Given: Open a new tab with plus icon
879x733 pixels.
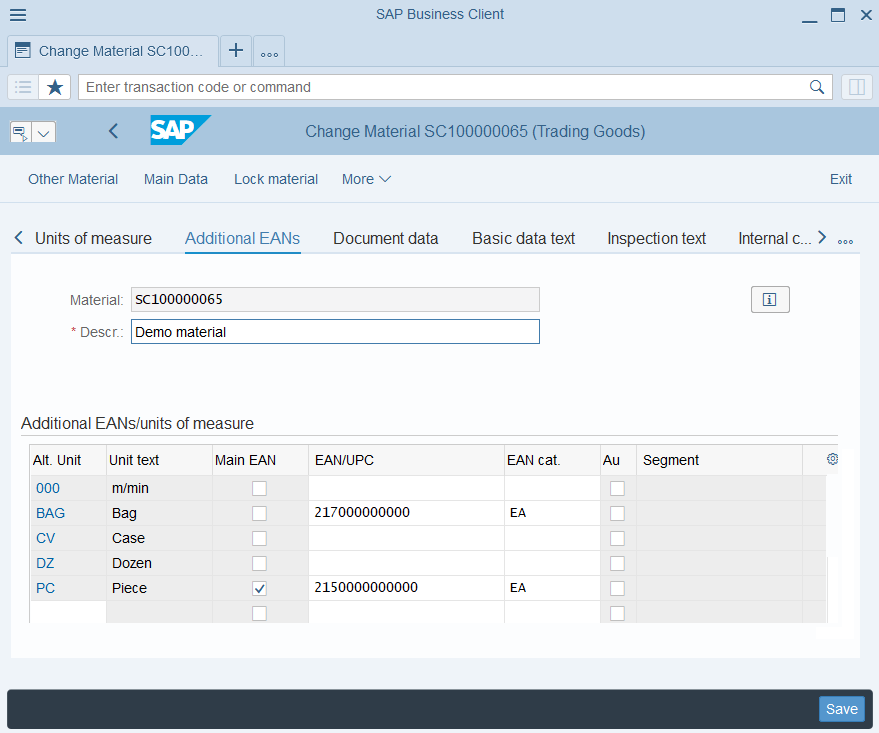Looking at the screenshot, I should pyautogui.click(x=236, y=50).
